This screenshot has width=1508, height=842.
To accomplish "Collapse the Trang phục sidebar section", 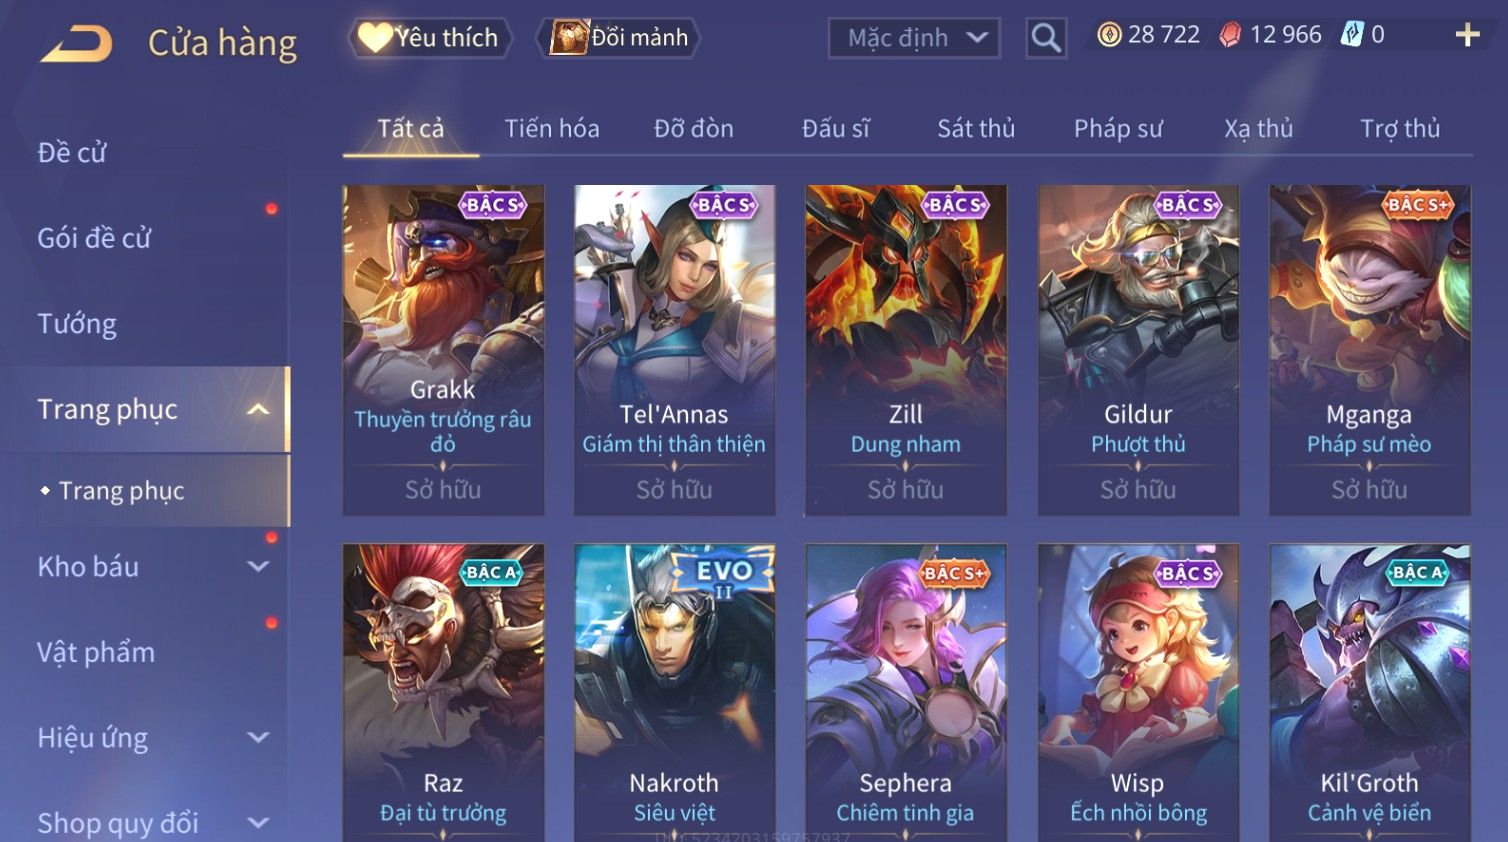I will [x=258, y=409].
